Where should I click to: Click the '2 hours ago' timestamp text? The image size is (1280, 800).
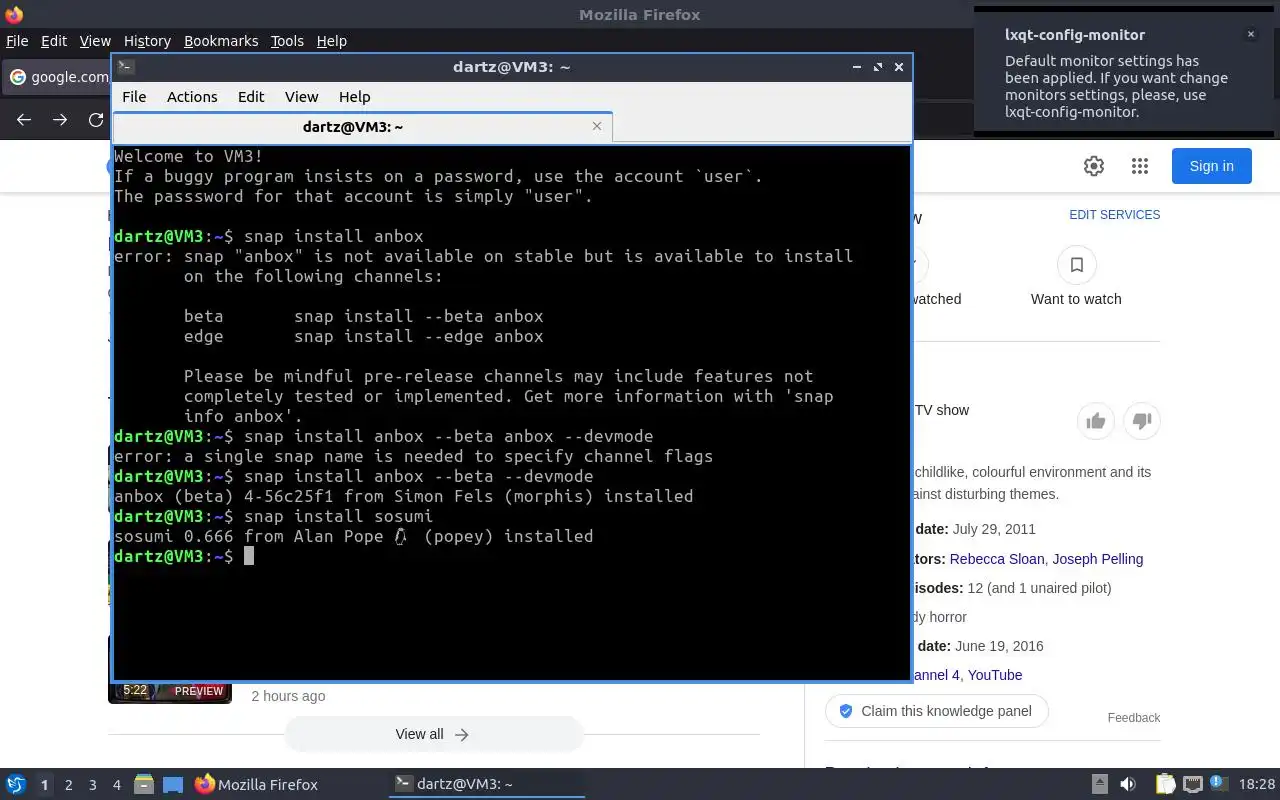point(288,696)
